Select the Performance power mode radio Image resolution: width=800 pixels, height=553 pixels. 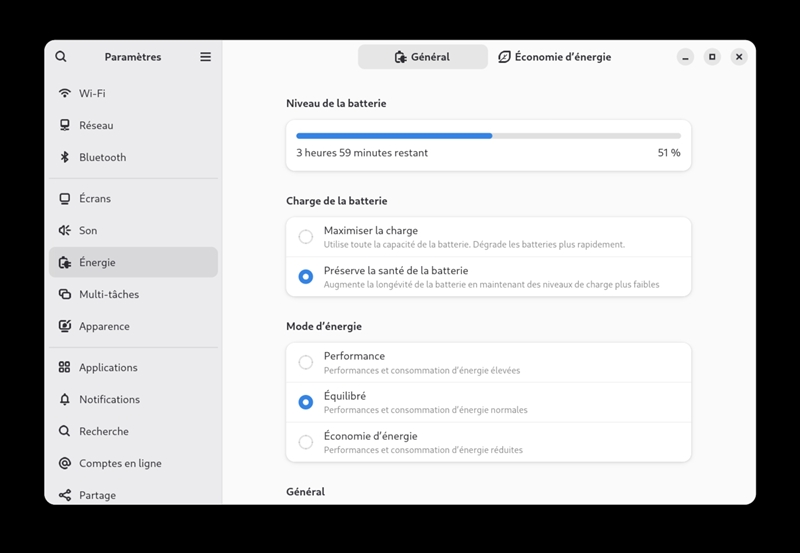point(306,362)
